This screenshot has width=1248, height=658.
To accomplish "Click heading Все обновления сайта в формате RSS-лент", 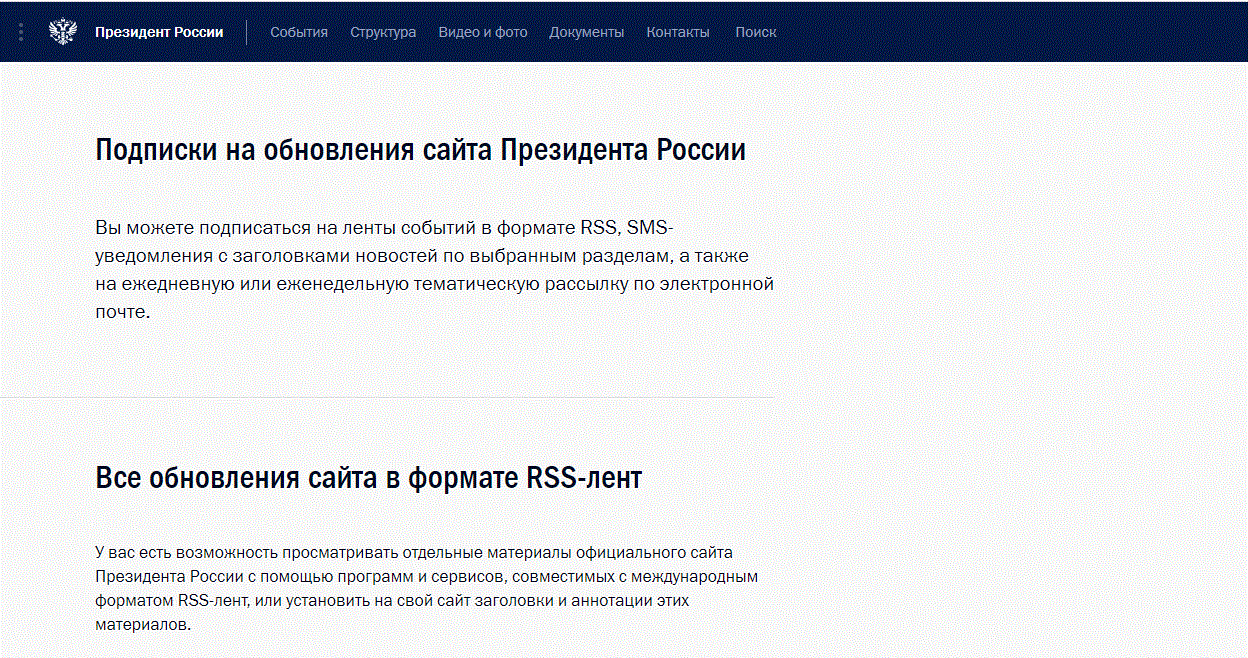I will (368, 478).
